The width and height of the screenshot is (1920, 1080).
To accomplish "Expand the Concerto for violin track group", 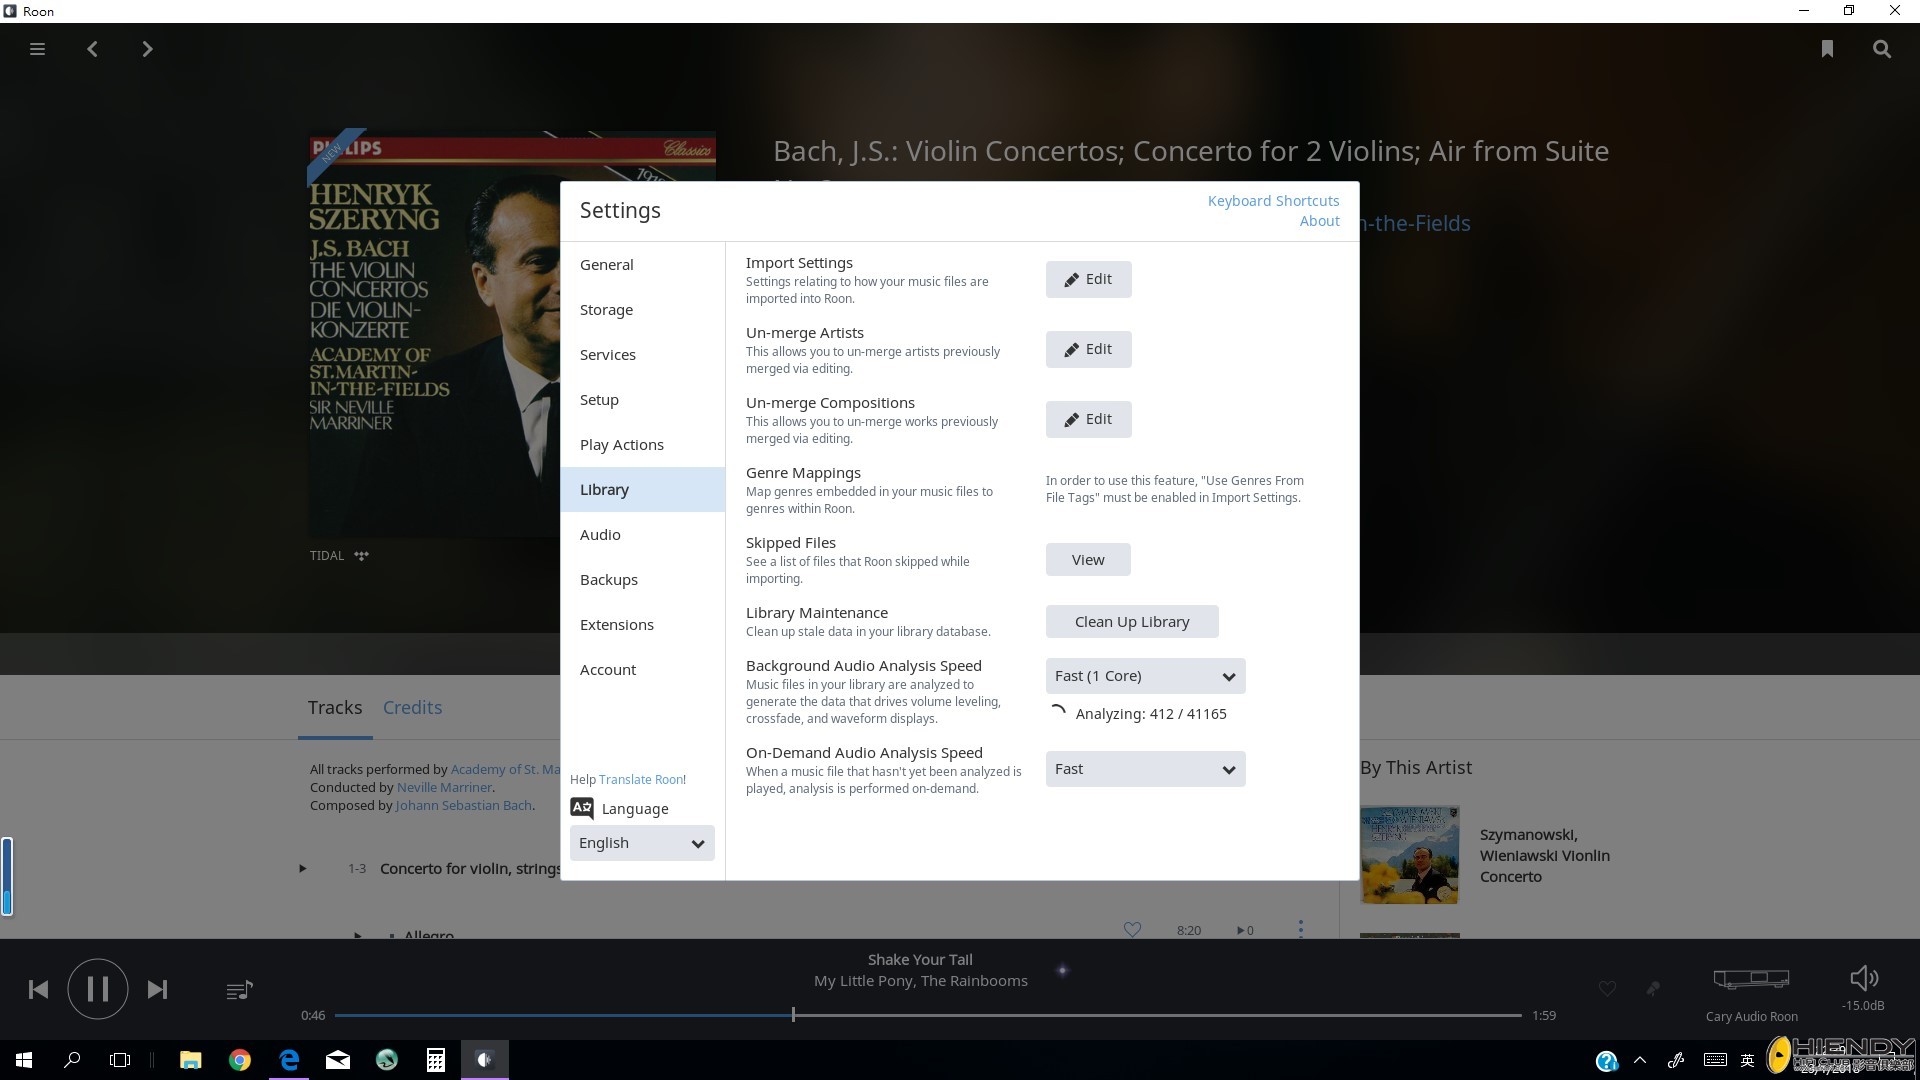I will (x=302, y=868).
